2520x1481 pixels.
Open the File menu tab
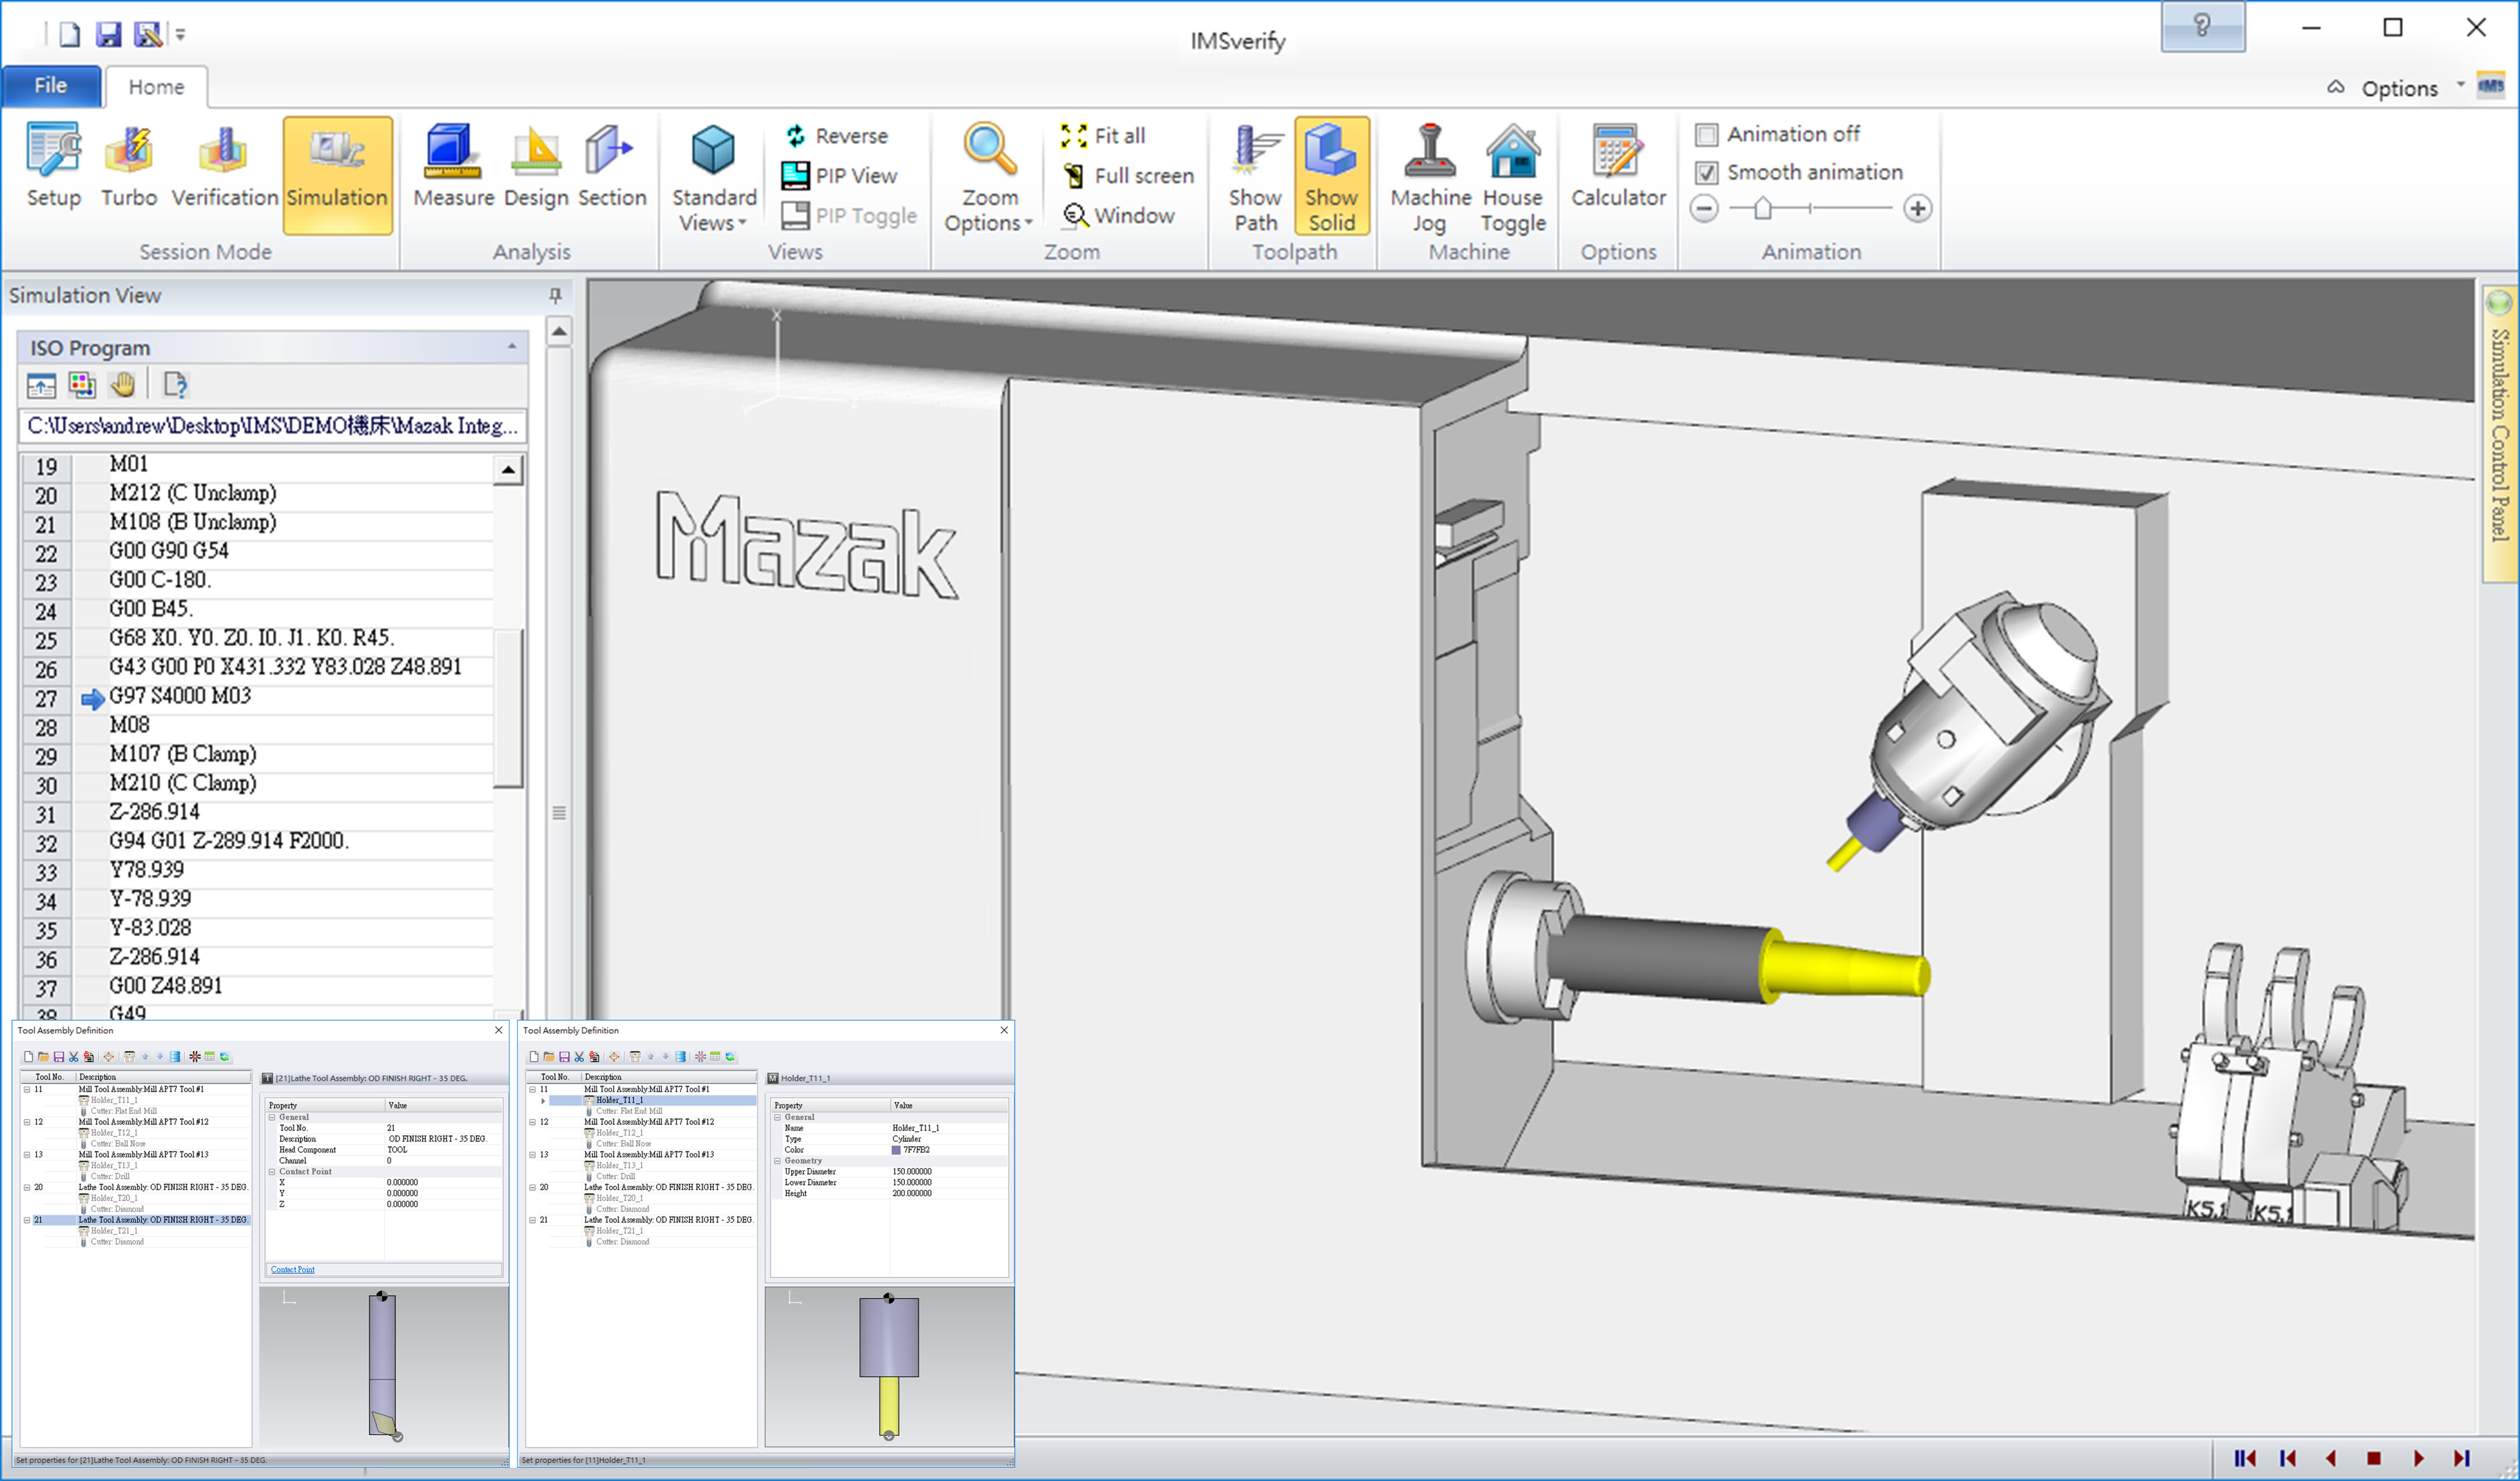[51, 86]
